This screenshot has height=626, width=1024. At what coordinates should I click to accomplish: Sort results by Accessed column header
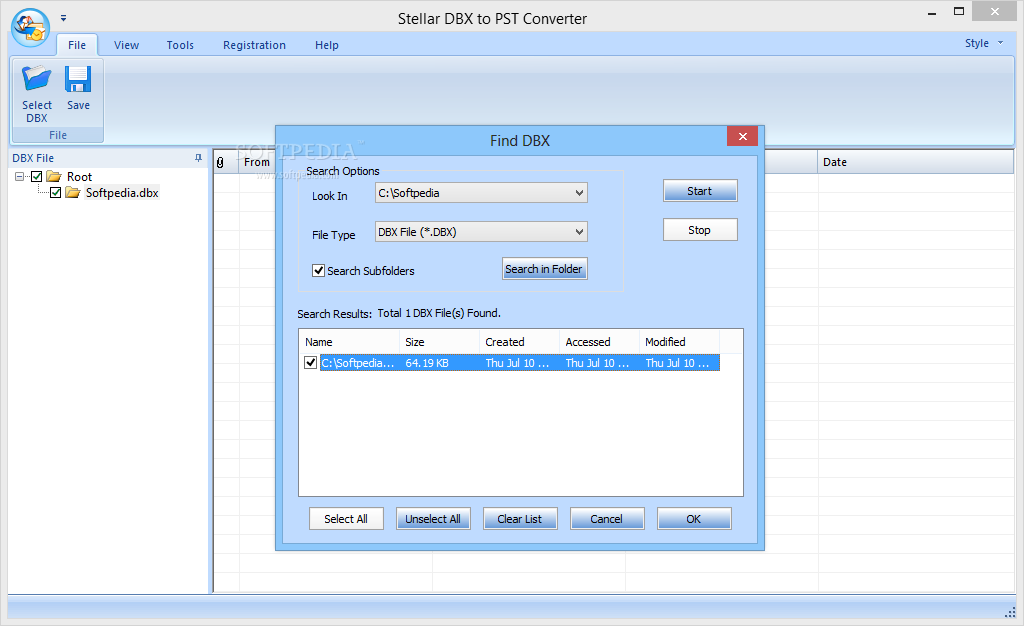(x=600, y=342)
